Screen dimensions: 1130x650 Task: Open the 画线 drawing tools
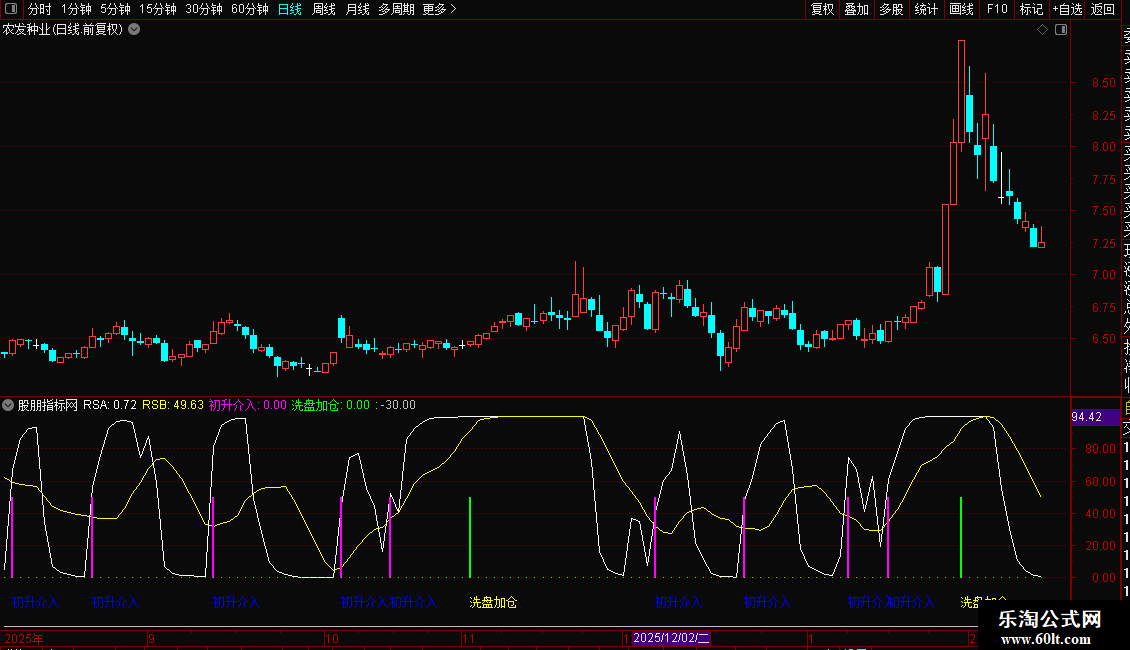[961, 9]
